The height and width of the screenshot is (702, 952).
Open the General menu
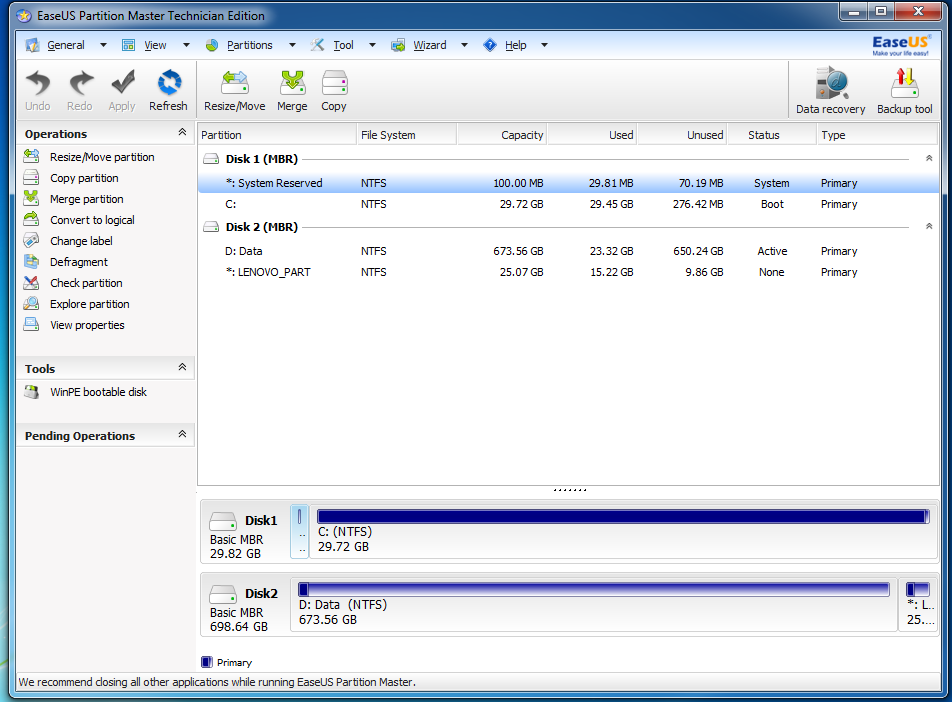[x=66, y=45]
